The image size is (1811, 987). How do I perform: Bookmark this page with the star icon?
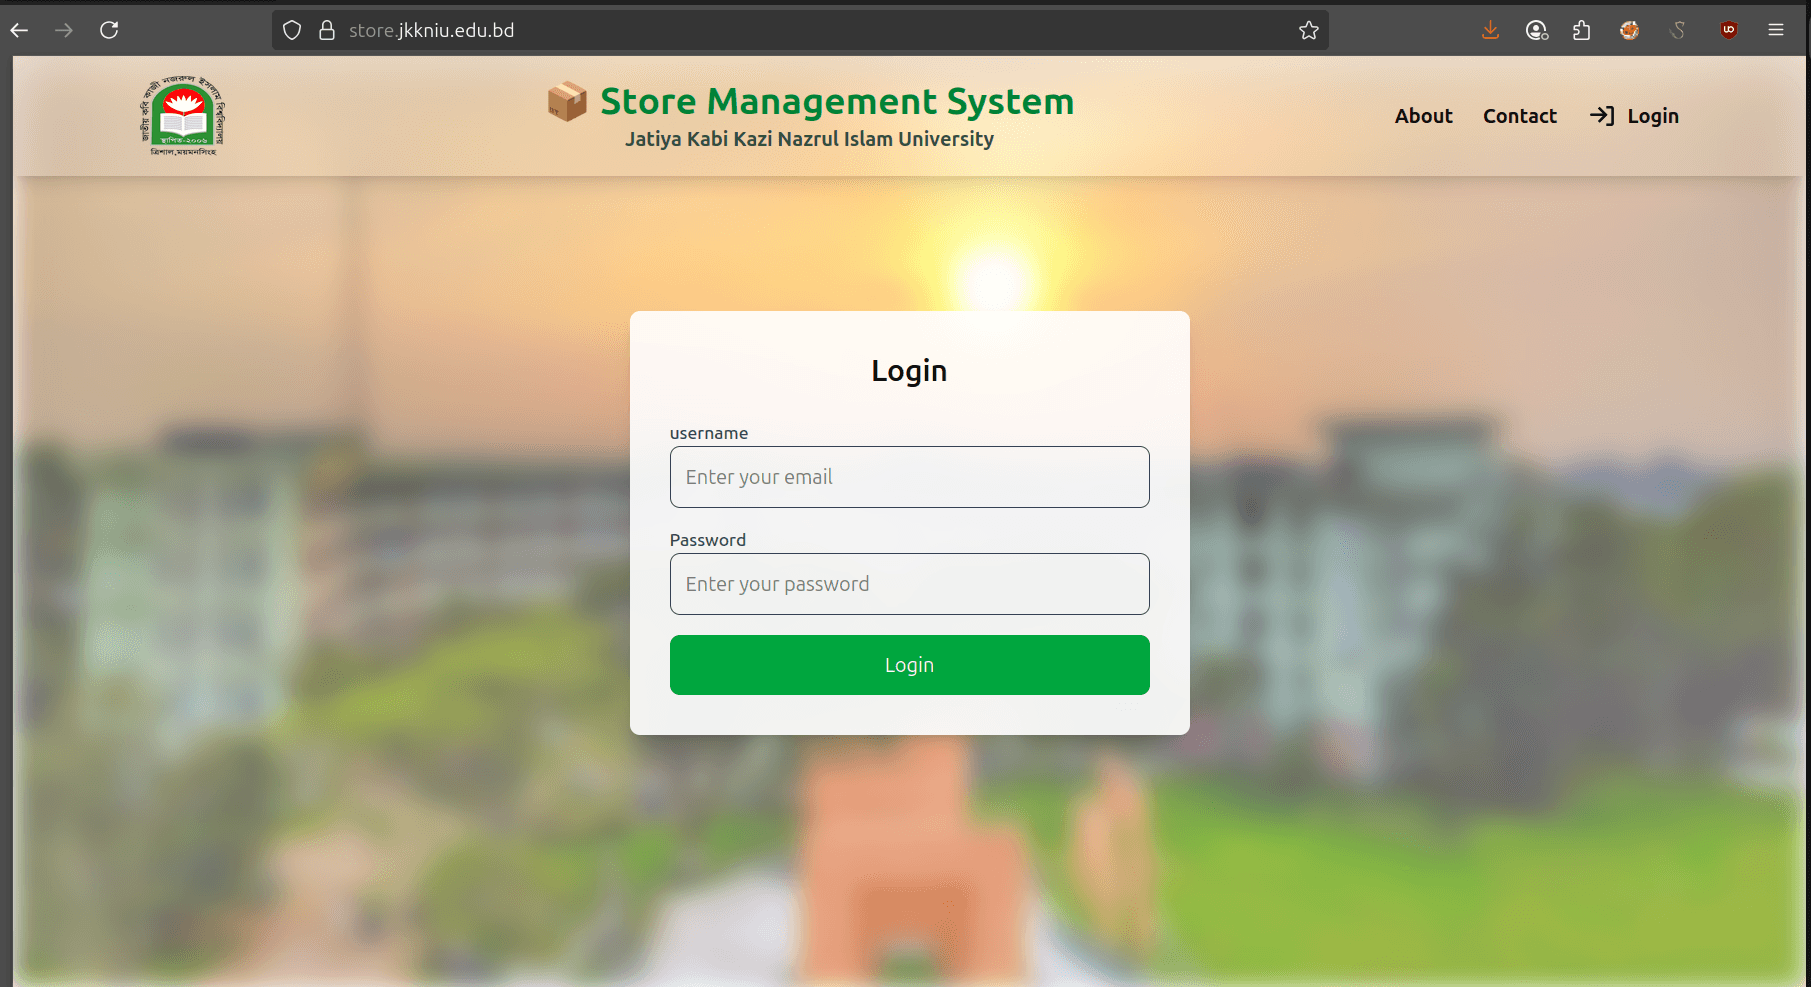click(x=1308, y=30)
